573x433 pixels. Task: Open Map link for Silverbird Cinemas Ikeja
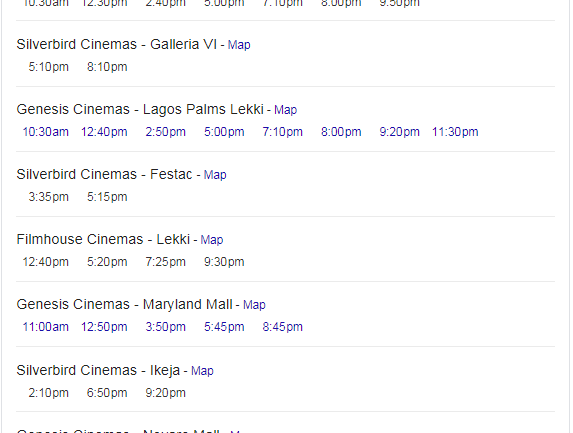pyautogui.click(x=202, y=371)
